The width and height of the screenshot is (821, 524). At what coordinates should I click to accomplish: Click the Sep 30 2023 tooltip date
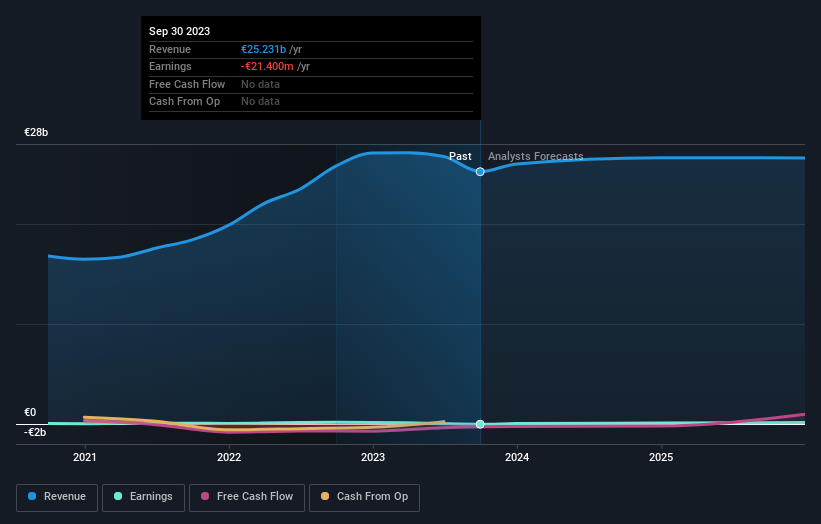(180, 31)
